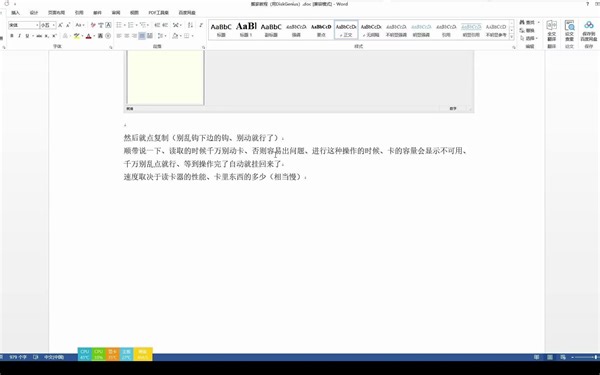Toggle justify paragraph alignment

142,36
